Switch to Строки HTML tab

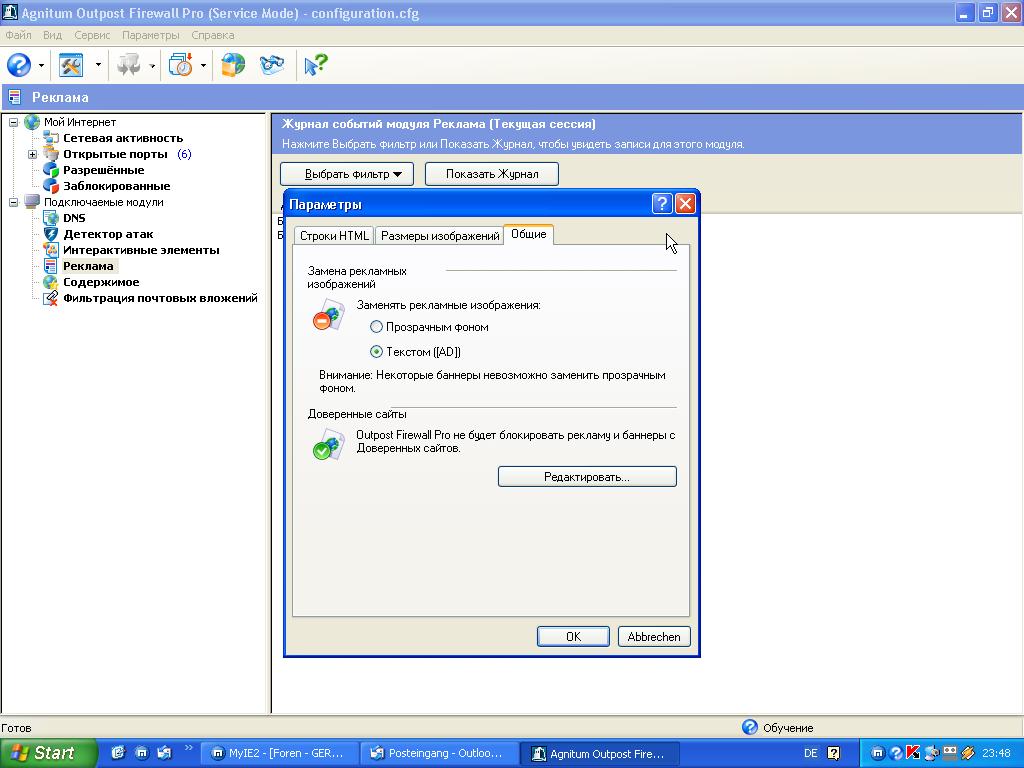pos(334,236)
